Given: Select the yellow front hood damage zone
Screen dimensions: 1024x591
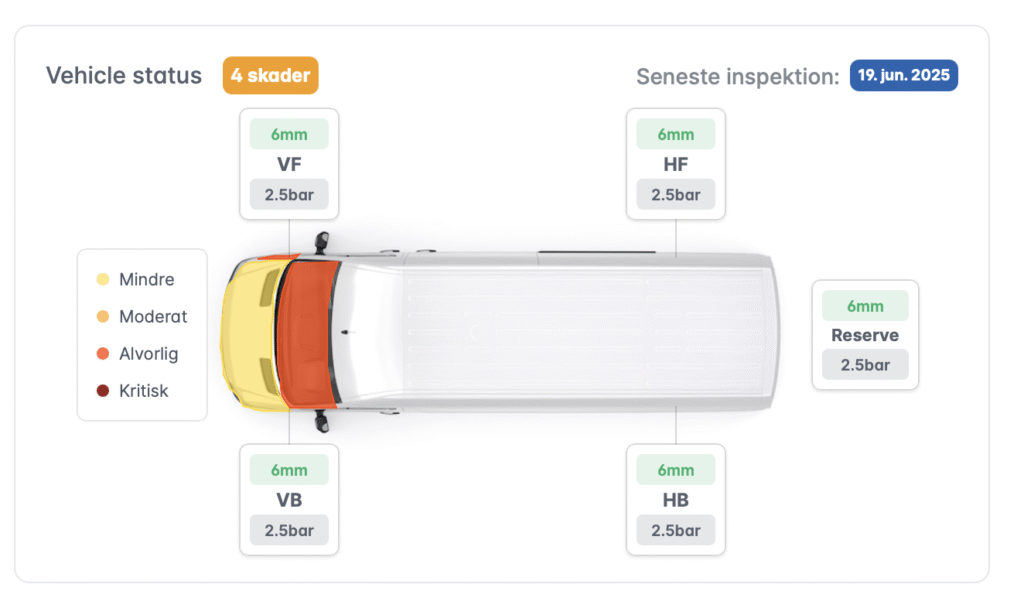Looking at the screenshot, I should pyautogui.click(x=248, y=335).
